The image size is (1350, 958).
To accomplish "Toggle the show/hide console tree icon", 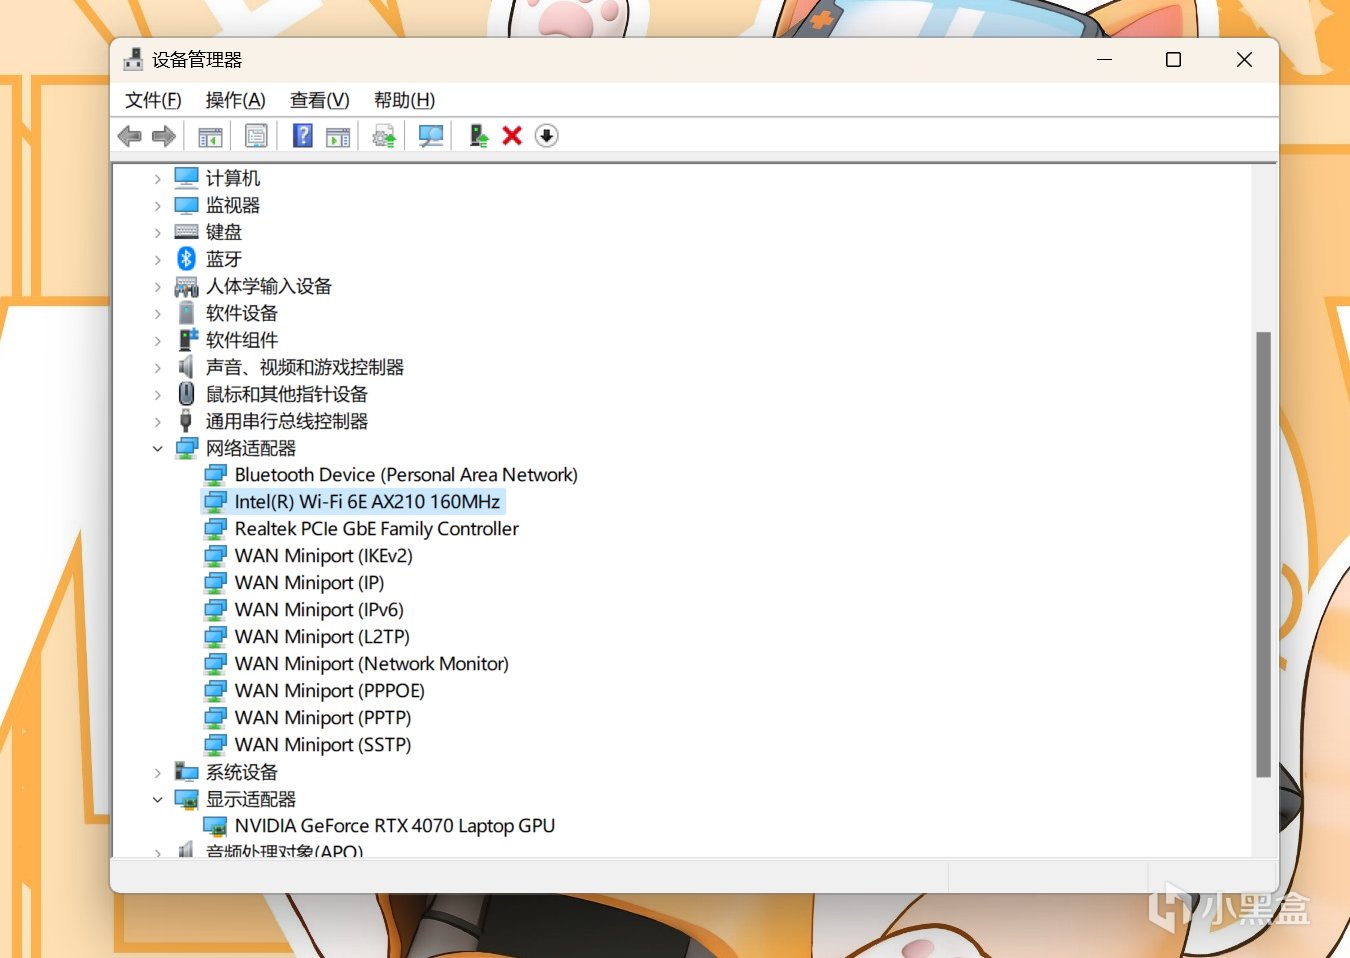I will coord(210,136).
